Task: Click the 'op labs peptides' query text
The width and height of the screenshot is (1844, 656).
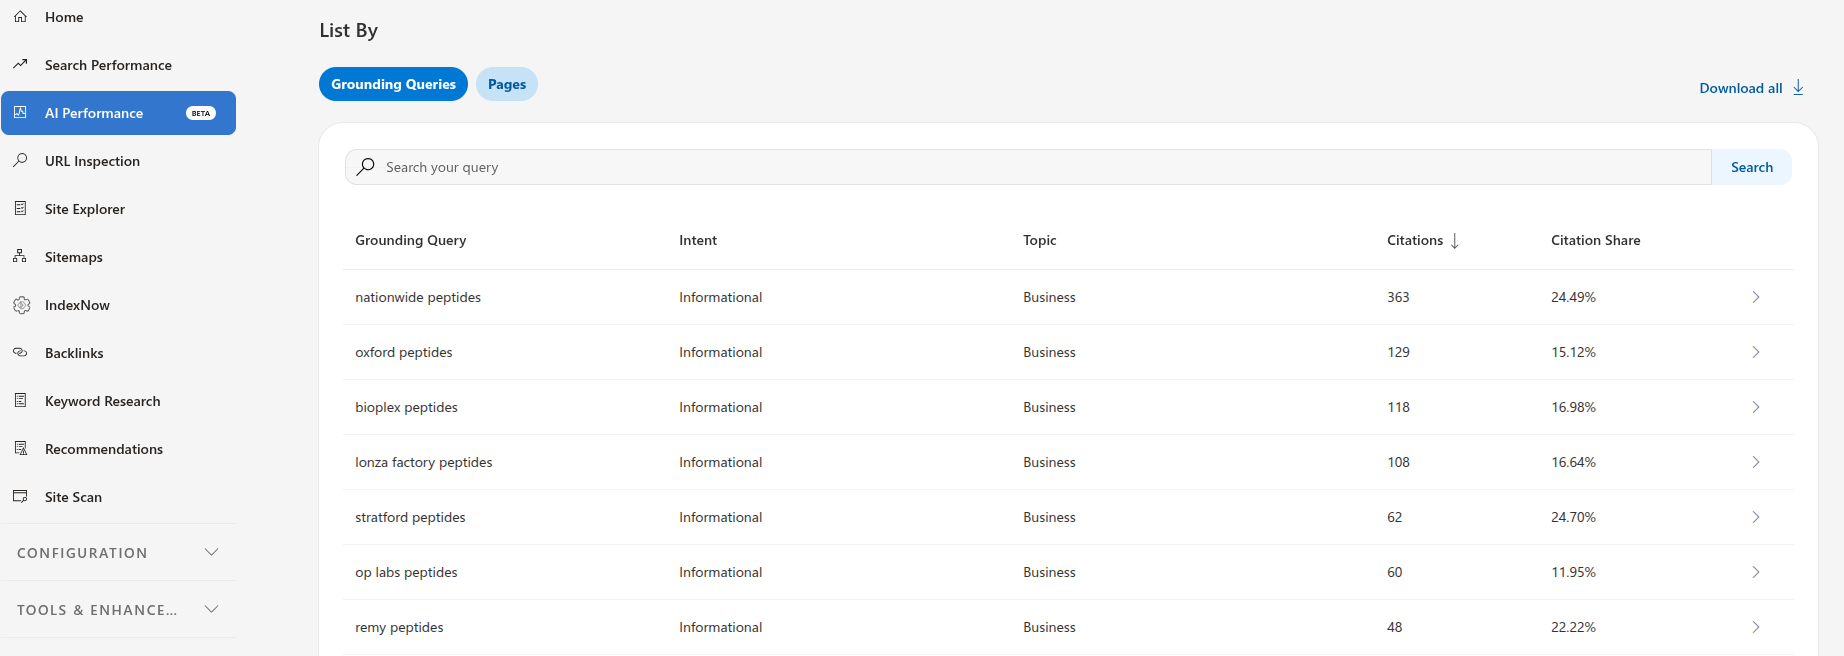Action: pos(406,572)
